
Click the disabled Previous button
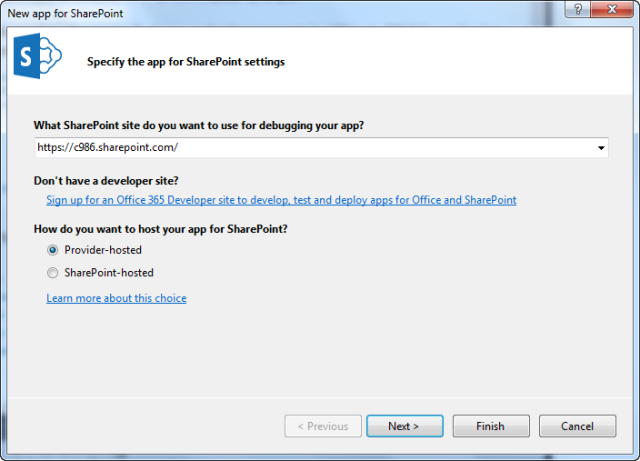322,426
